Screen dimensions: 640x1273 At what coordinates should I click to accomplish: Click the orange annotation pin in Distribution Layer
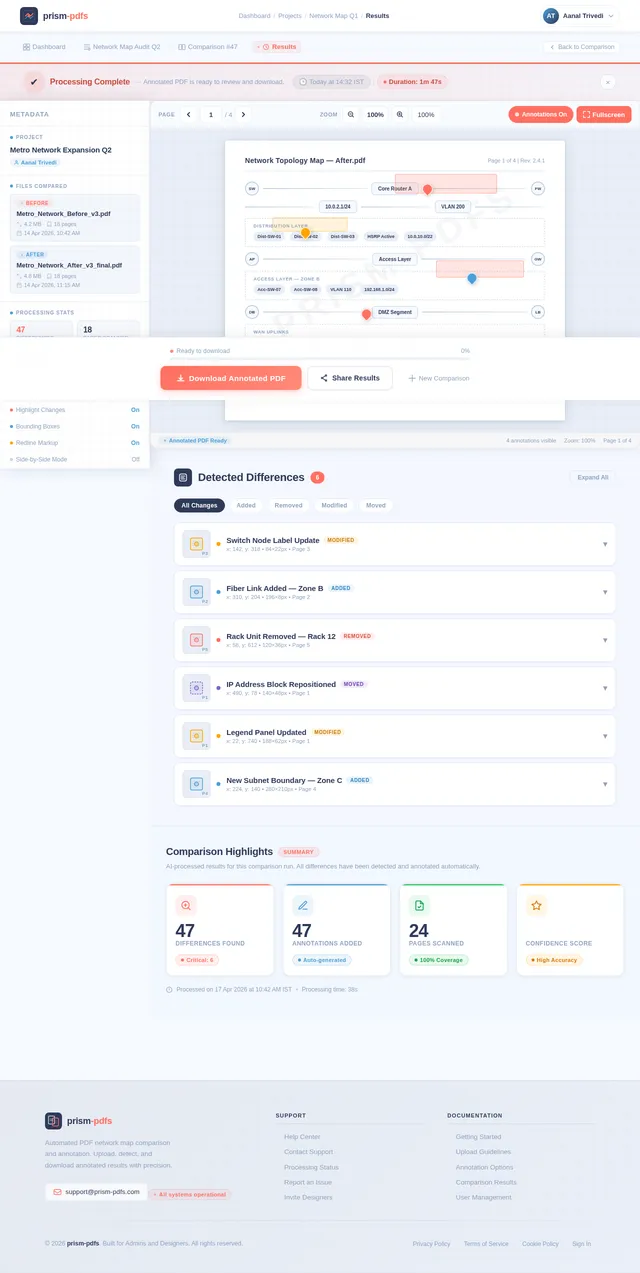pos(305,233)
